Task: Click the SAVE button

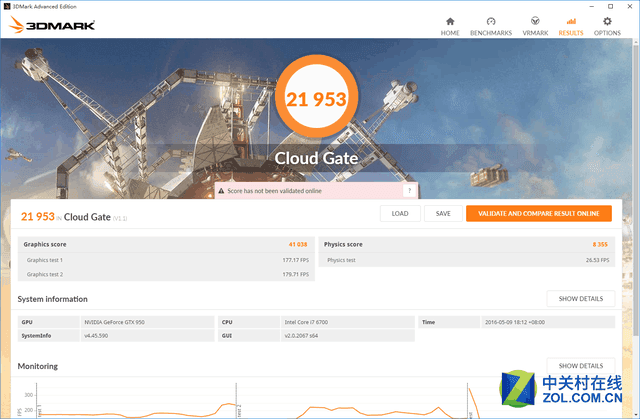Action: coord(443,213)
